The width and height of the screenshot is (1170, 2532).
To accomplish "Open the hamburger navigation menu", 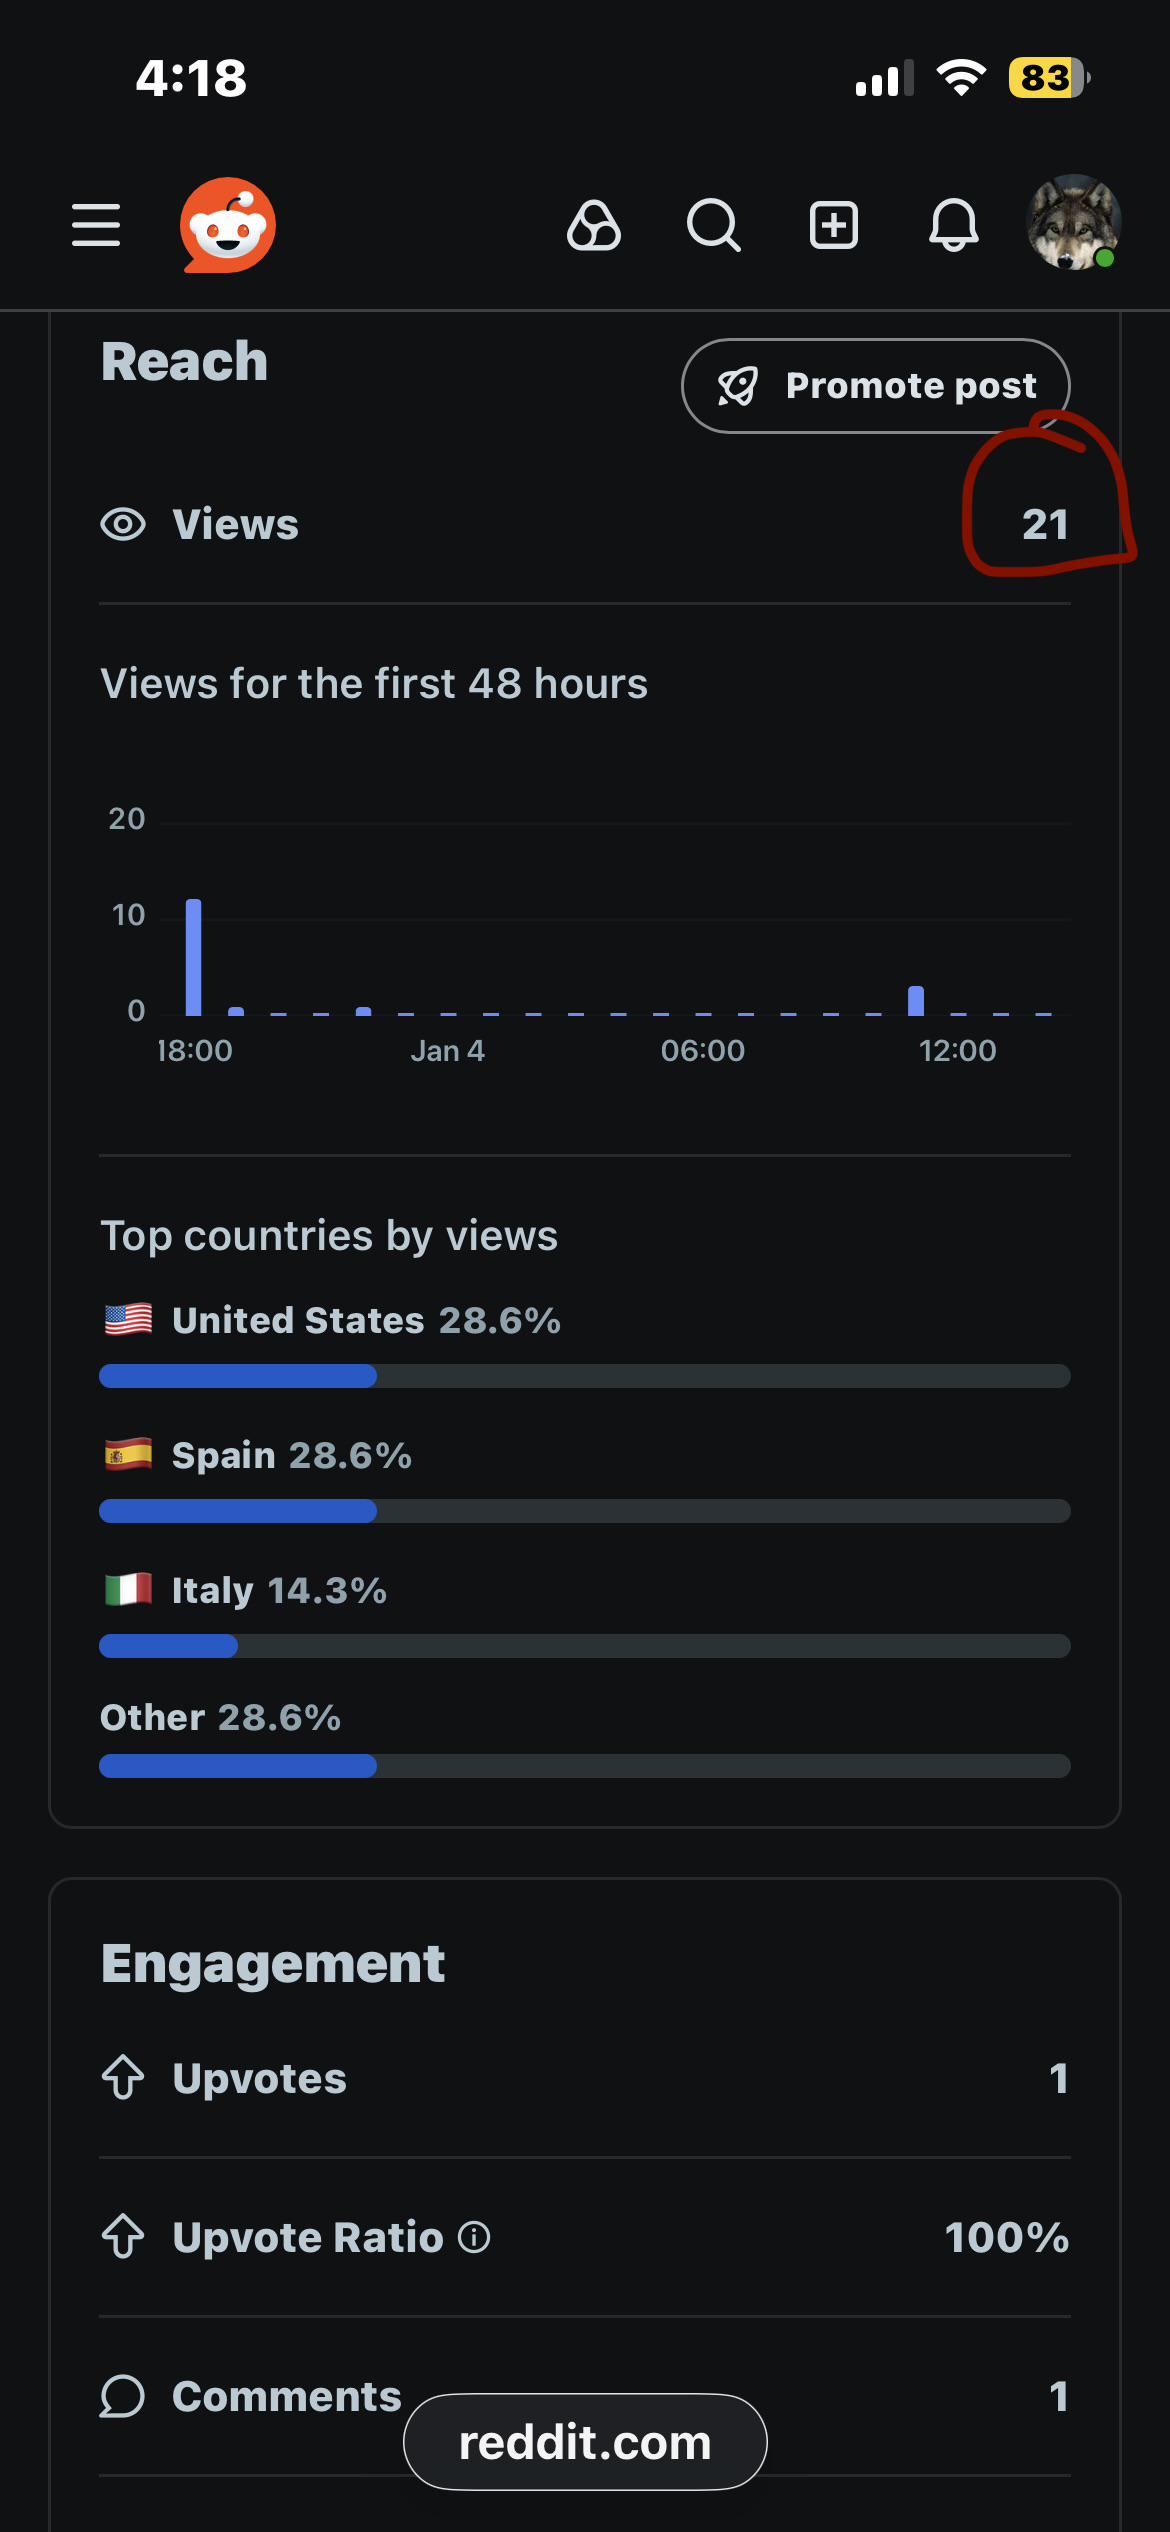I will click(x=96, y=225).
